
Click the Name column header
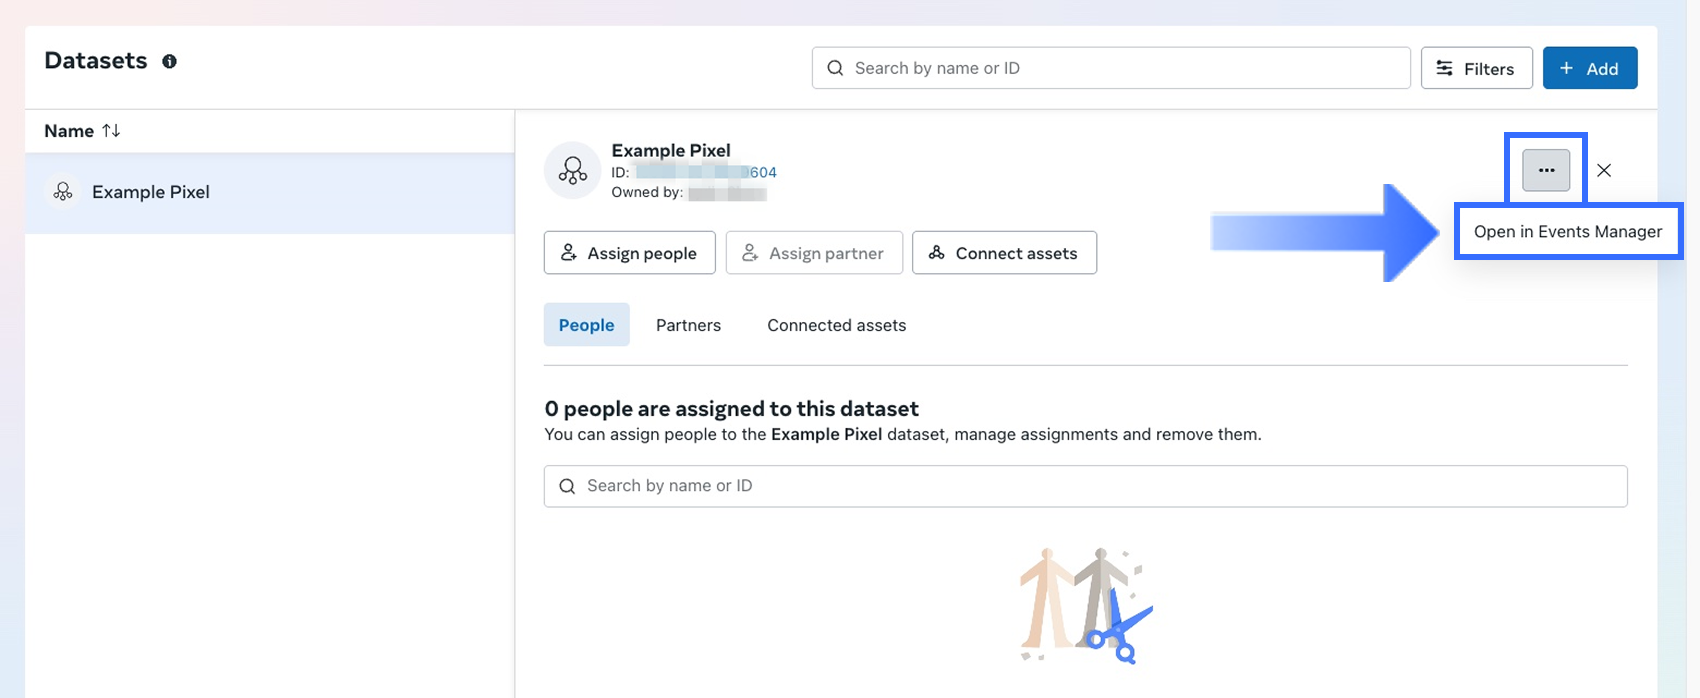click(x=69, y=131)
